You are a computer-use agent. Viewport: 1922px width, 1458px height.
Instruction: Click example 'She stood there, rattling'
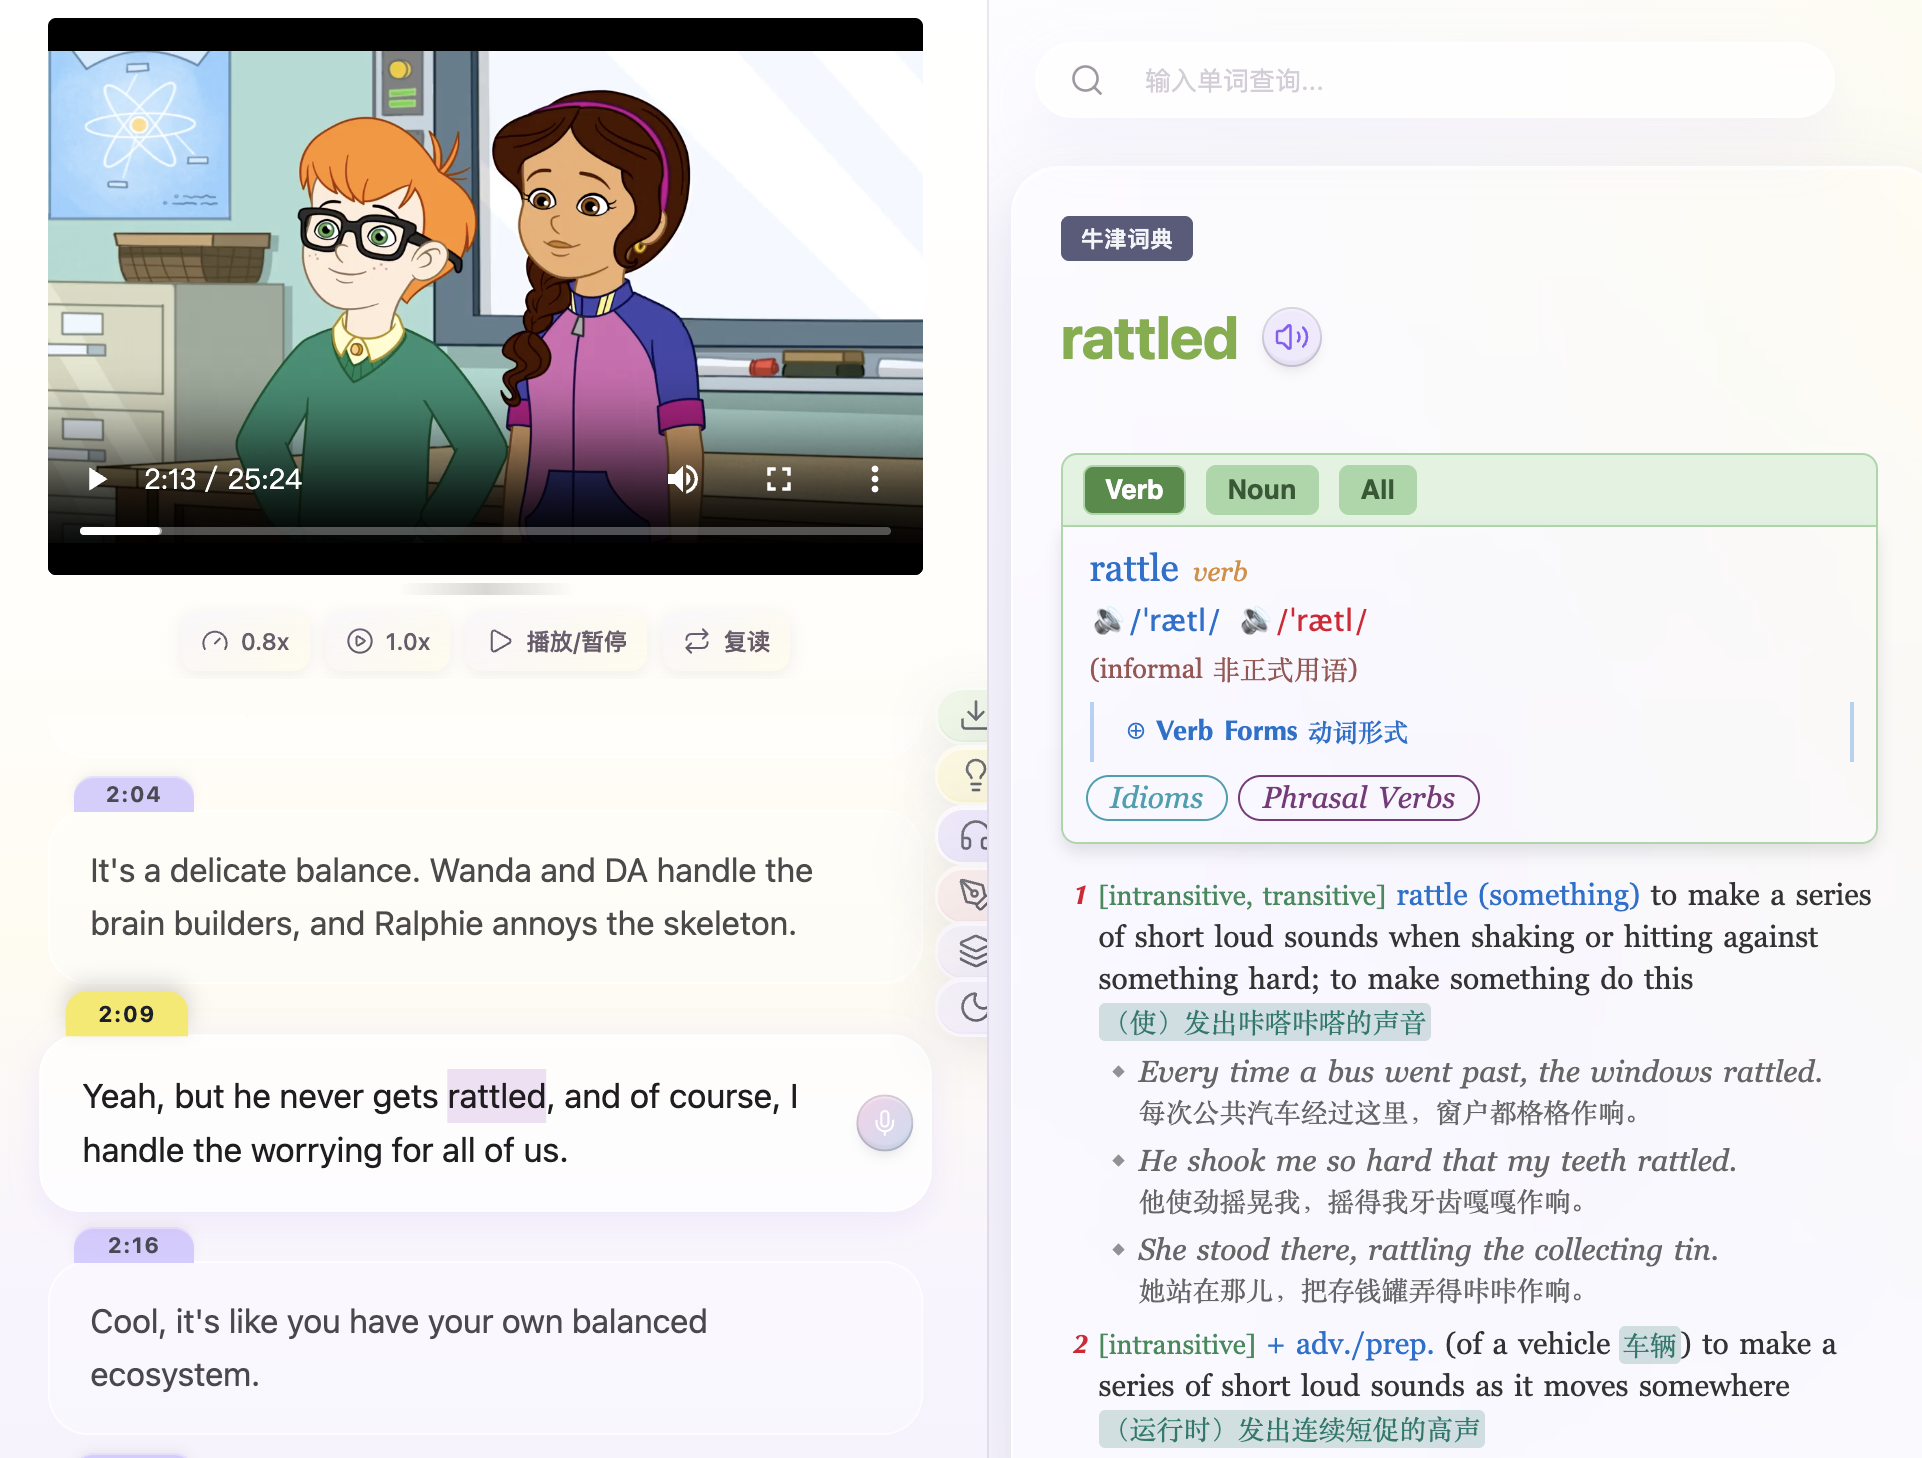(x=1428, y=1250)
